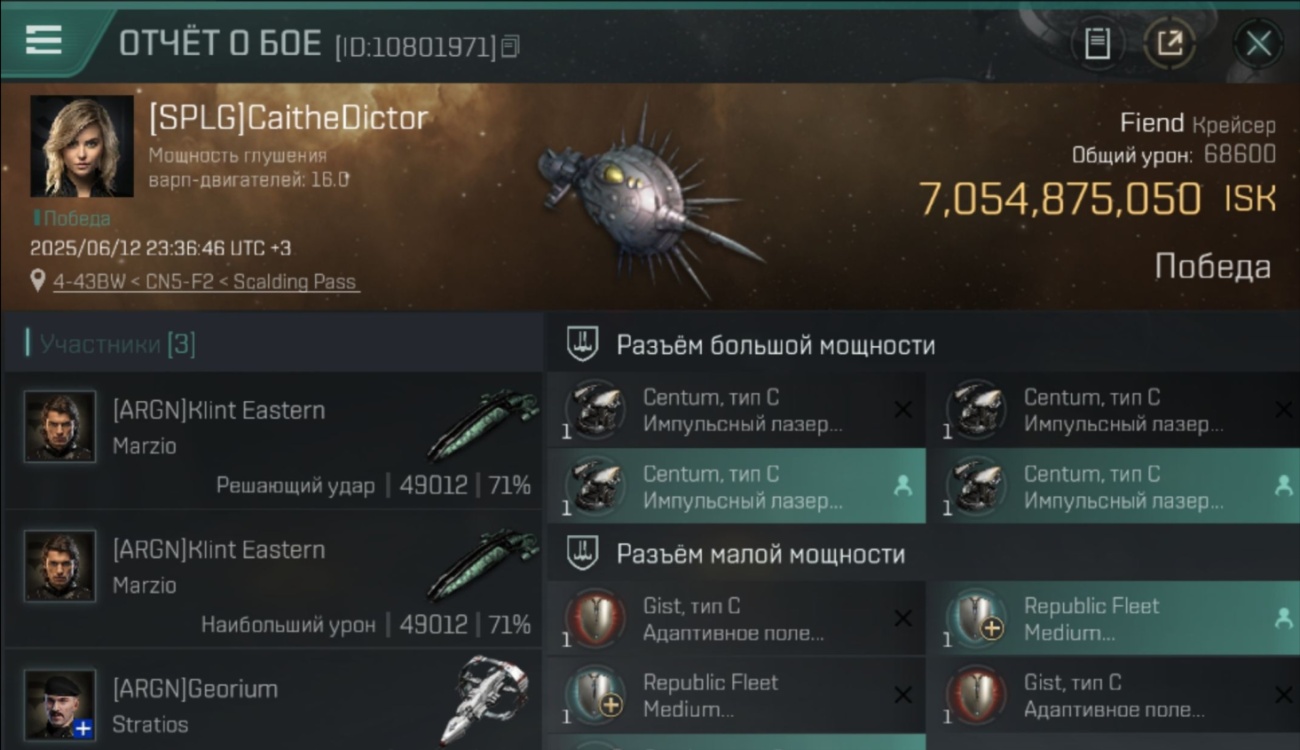The width and height of the screenshot is (1300, 750).
Task: Close the battle report window
Action: (x=1257, y=44)
